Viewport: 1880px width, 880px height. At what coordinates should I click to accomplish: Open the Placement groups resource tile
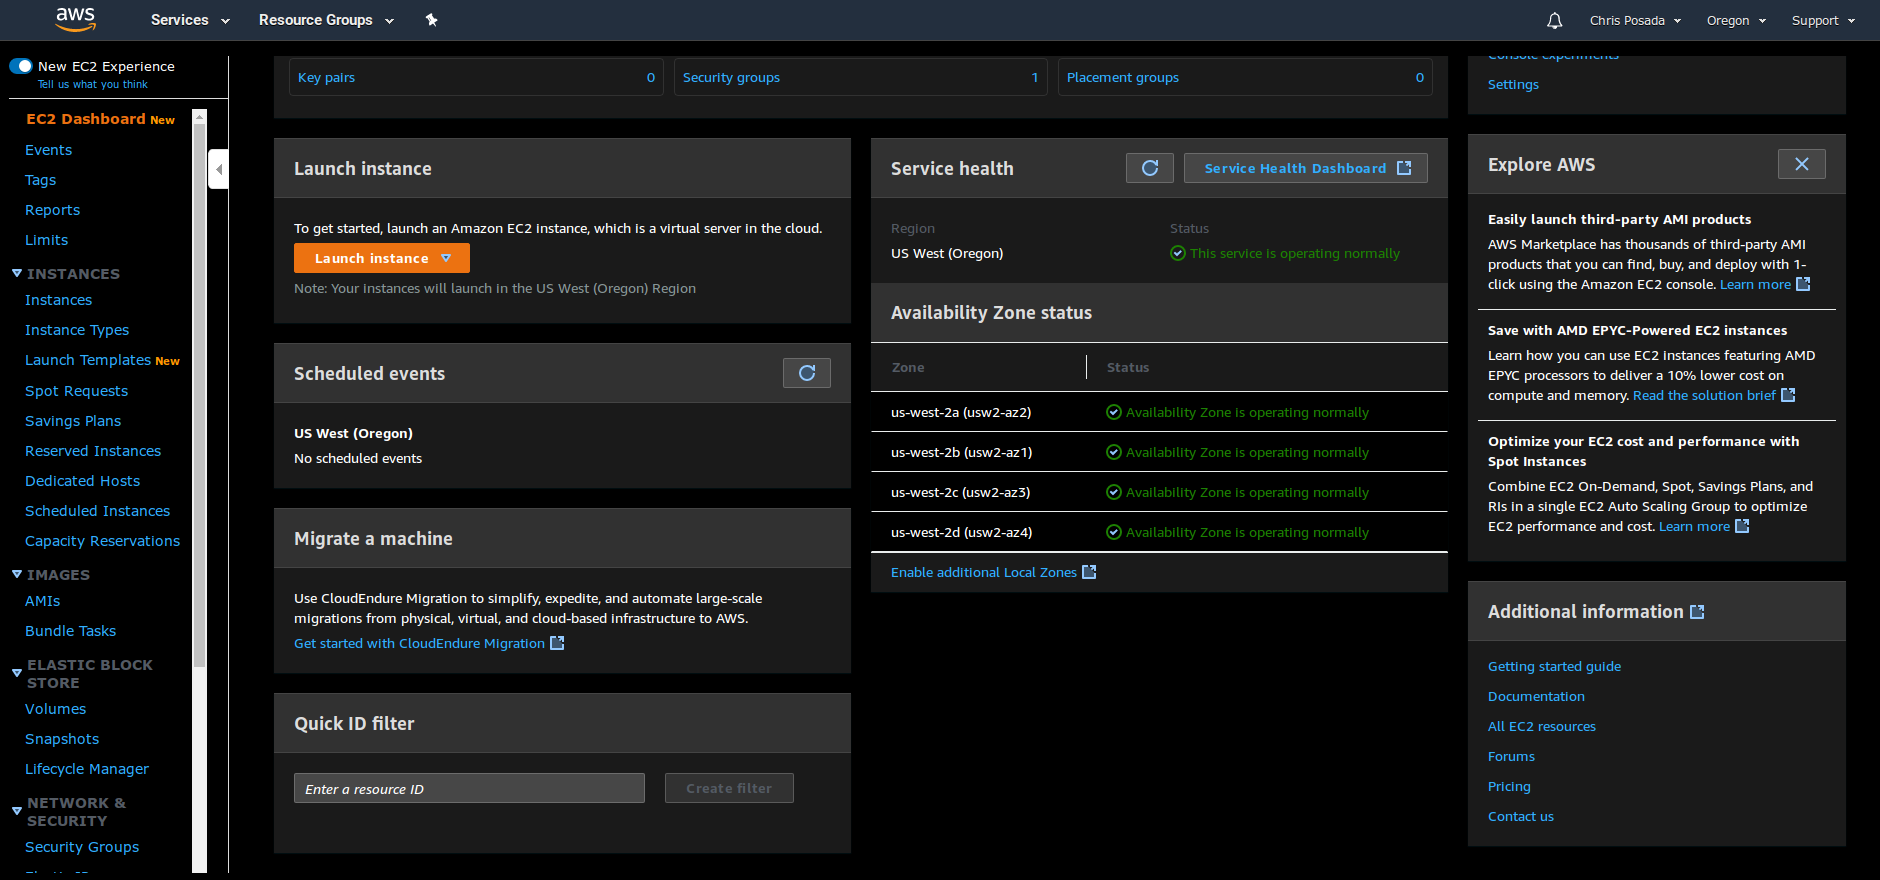[x=1245, y=77]
